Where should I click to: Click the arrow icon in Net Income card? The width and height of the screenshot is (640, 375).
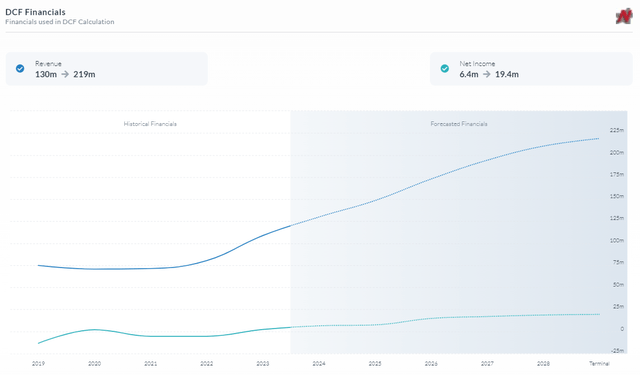coord(487,74)
